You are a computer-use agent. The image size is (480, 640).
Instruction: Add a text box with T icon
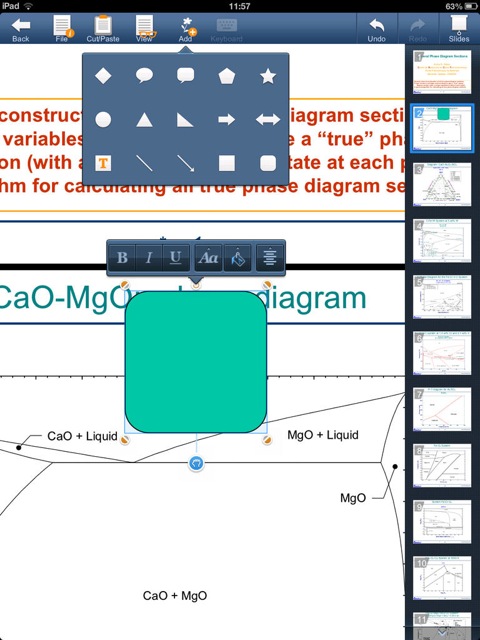click(x=103, y=163)
